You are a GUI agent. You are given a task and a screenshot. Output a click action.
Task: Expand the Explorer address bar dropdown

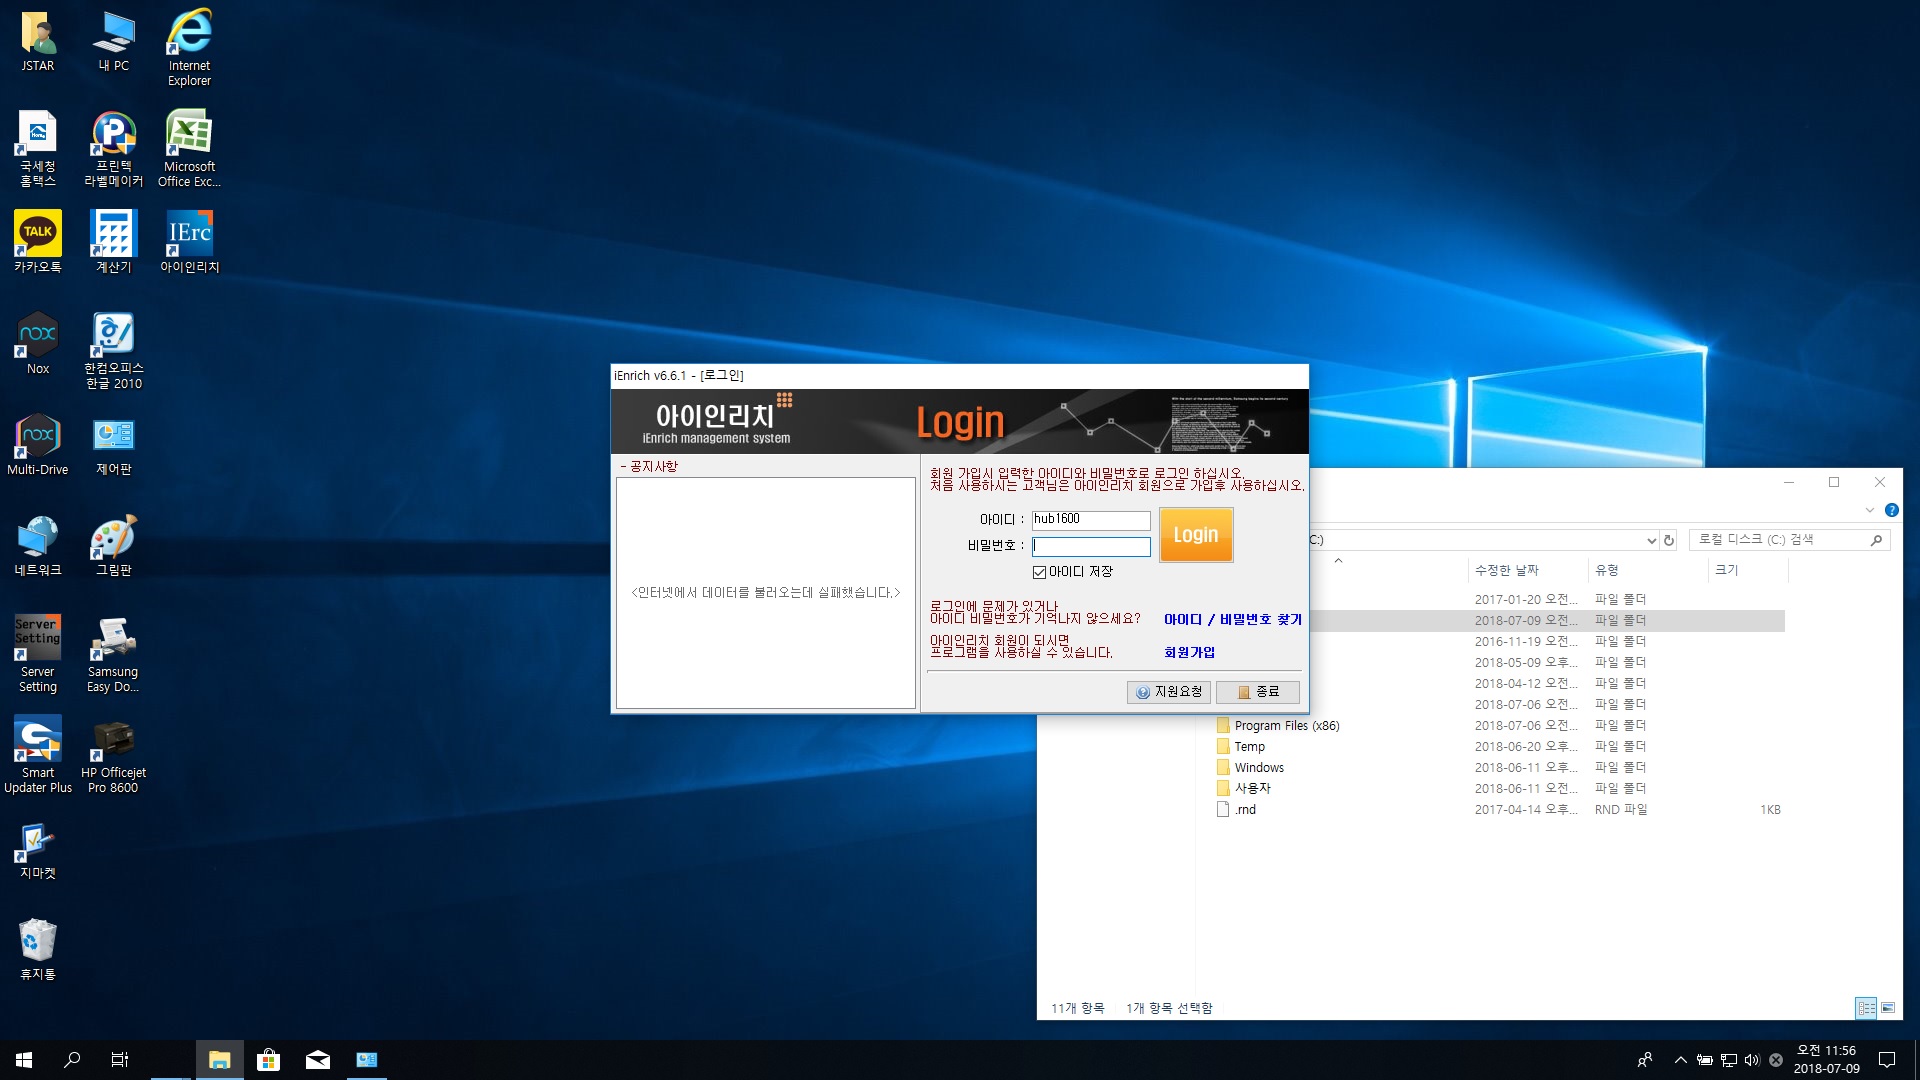[x=1651, y=540]
